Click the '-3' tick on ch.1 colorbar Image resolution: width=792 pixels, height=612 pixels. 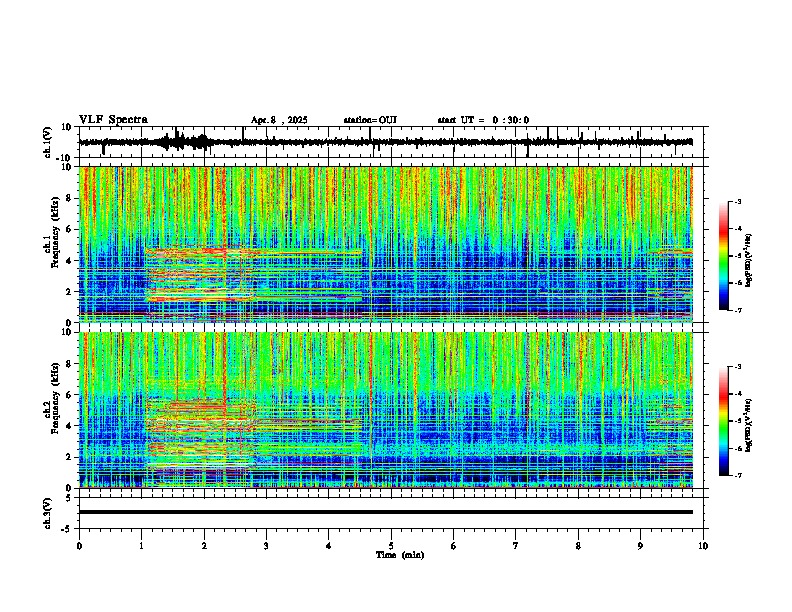738,202
